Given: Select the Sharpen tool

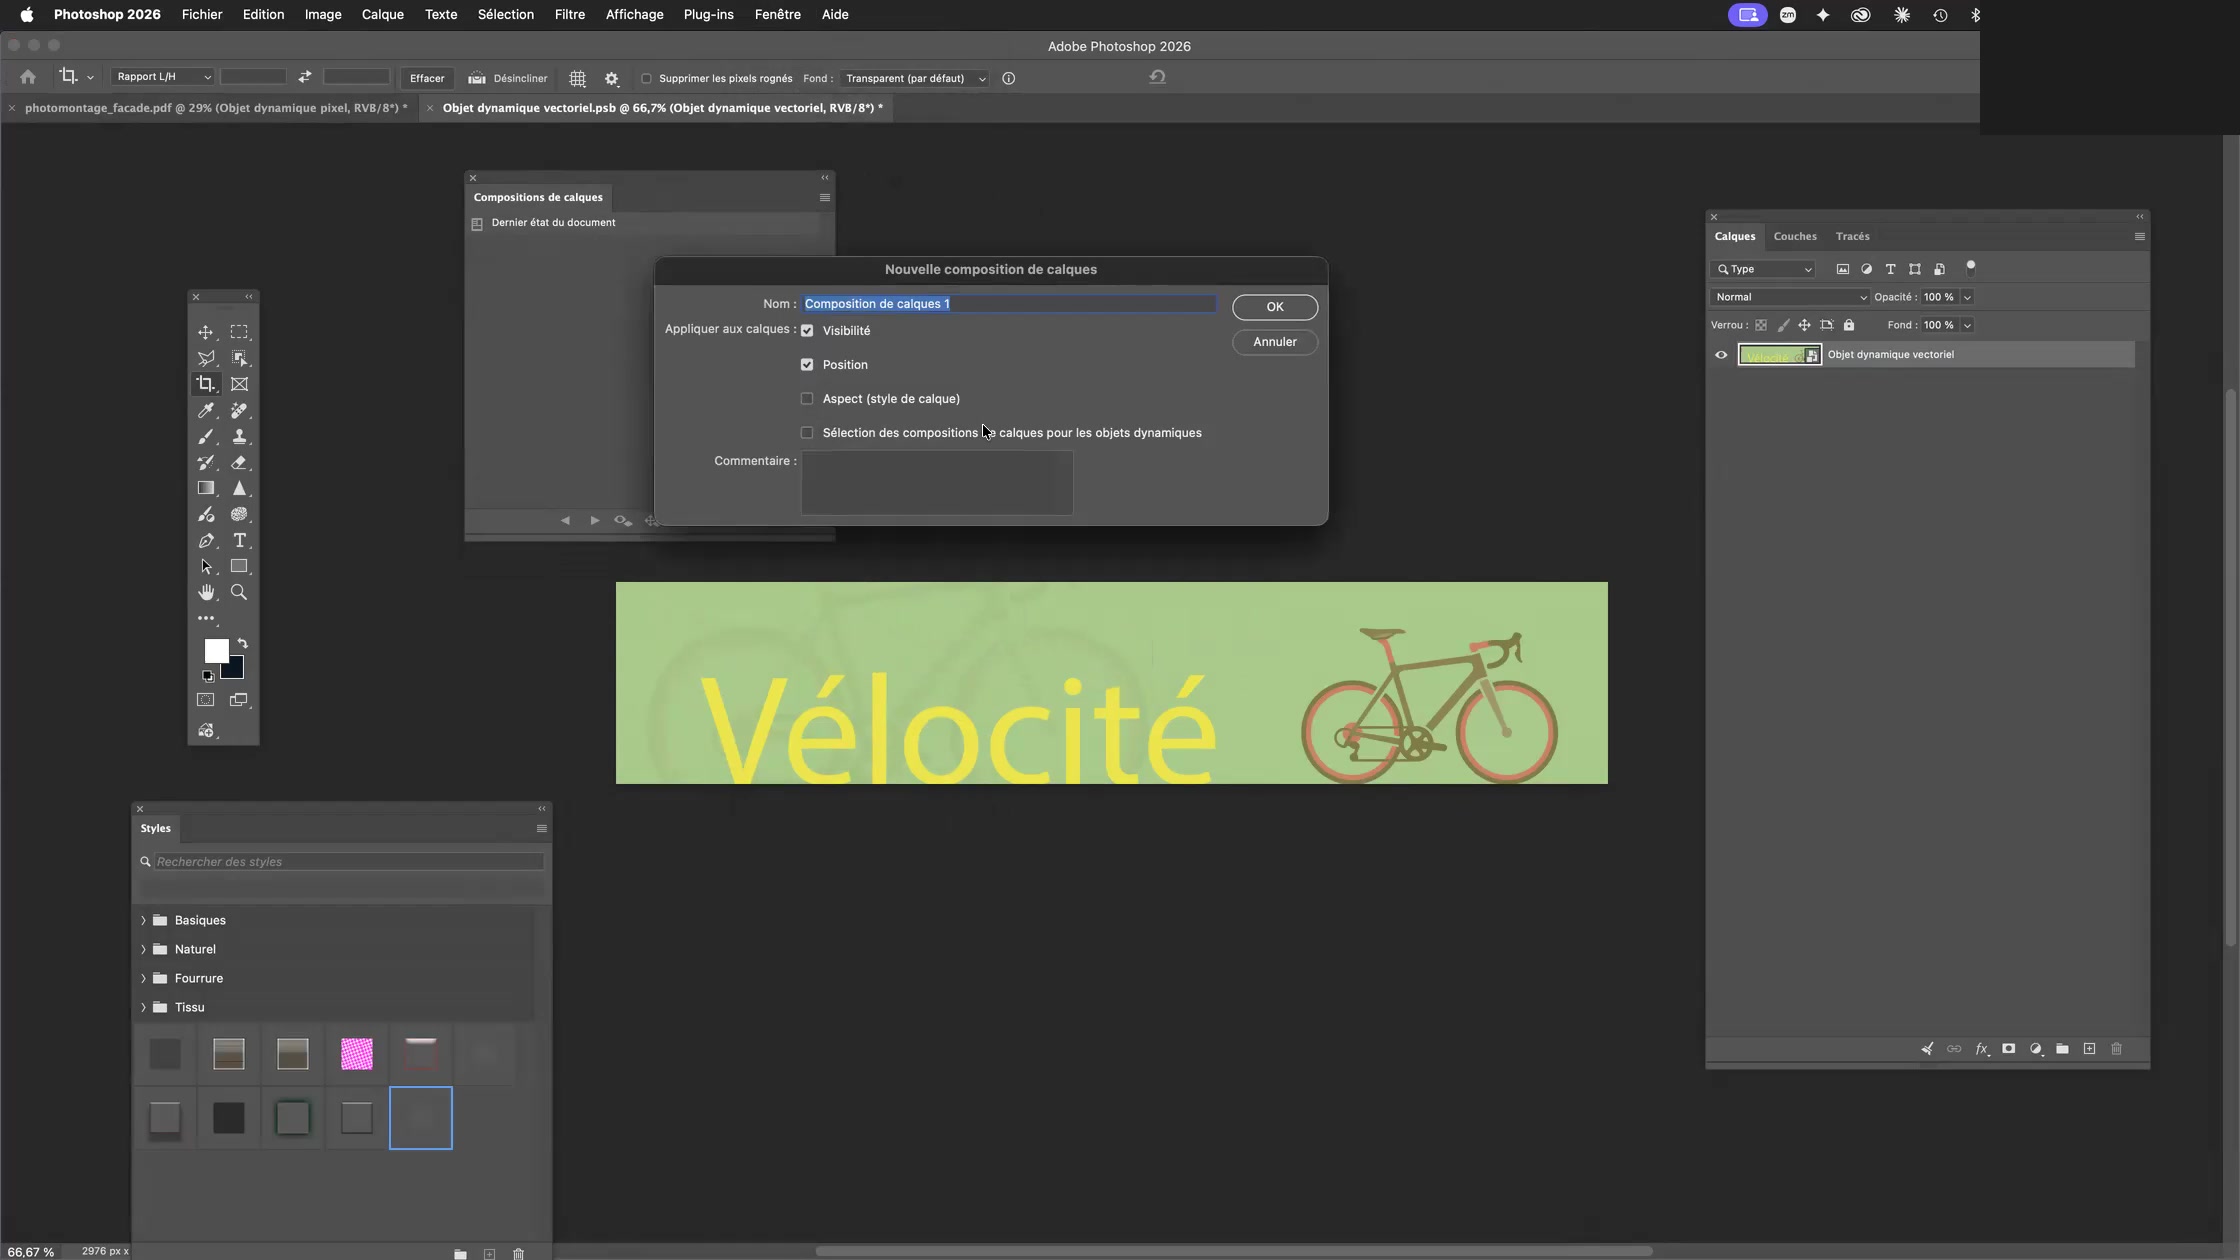Looking at the screenshot, I should pyautogui.click(x=239, y=489).
